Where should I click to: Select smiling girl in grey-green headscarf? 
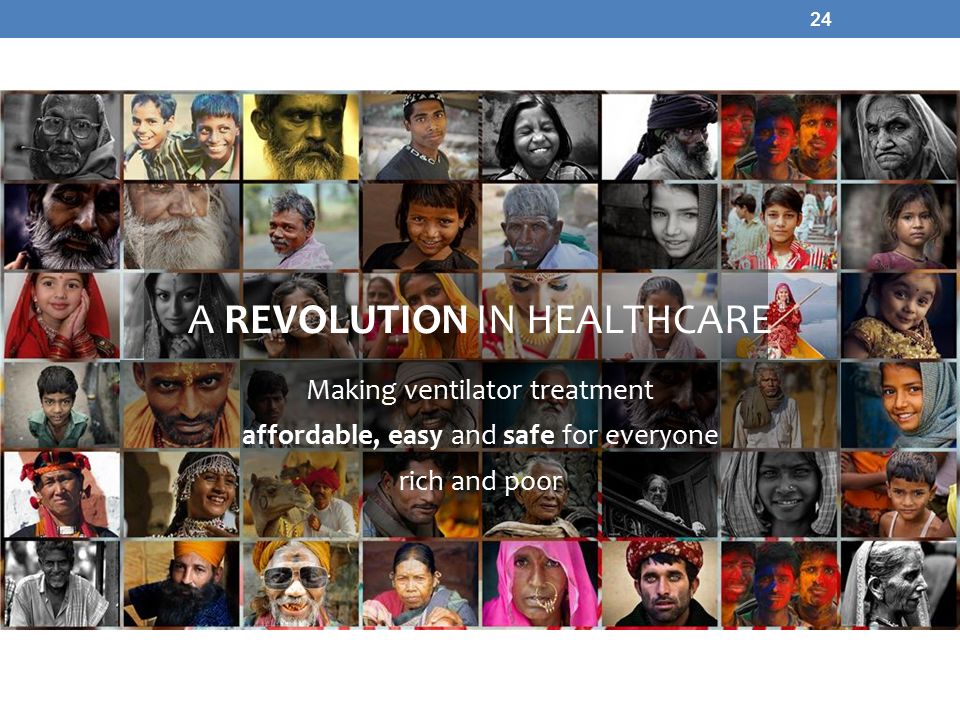[899, 405]
